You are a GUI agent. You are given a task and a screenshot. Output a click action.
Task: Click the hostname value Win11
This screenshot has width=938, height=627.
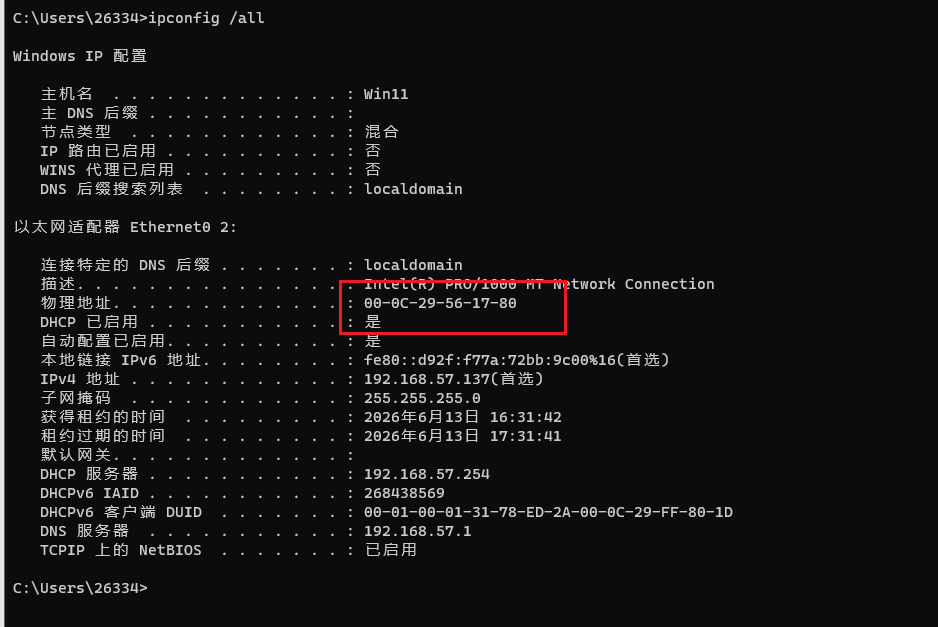386,94
